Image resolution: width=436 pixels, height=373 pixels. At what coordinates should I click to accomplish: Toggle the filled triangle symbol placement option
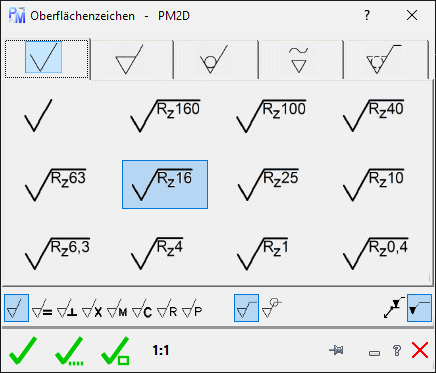(x=419, y=308)
